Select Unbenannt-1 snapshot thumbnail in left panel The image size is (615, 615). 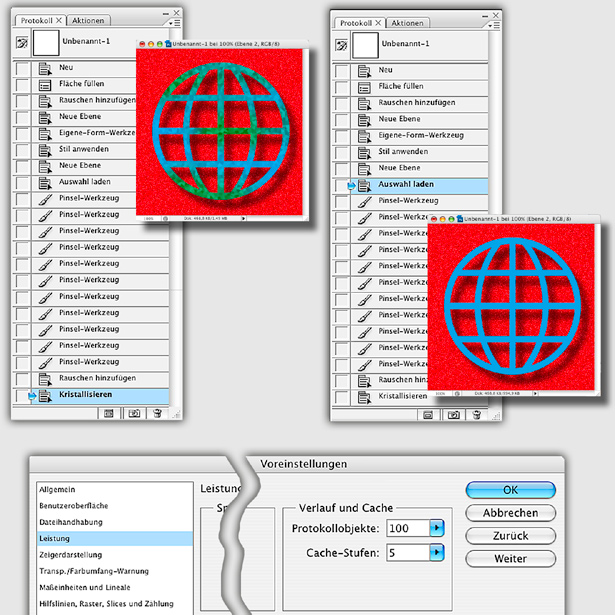coord(46,43)
